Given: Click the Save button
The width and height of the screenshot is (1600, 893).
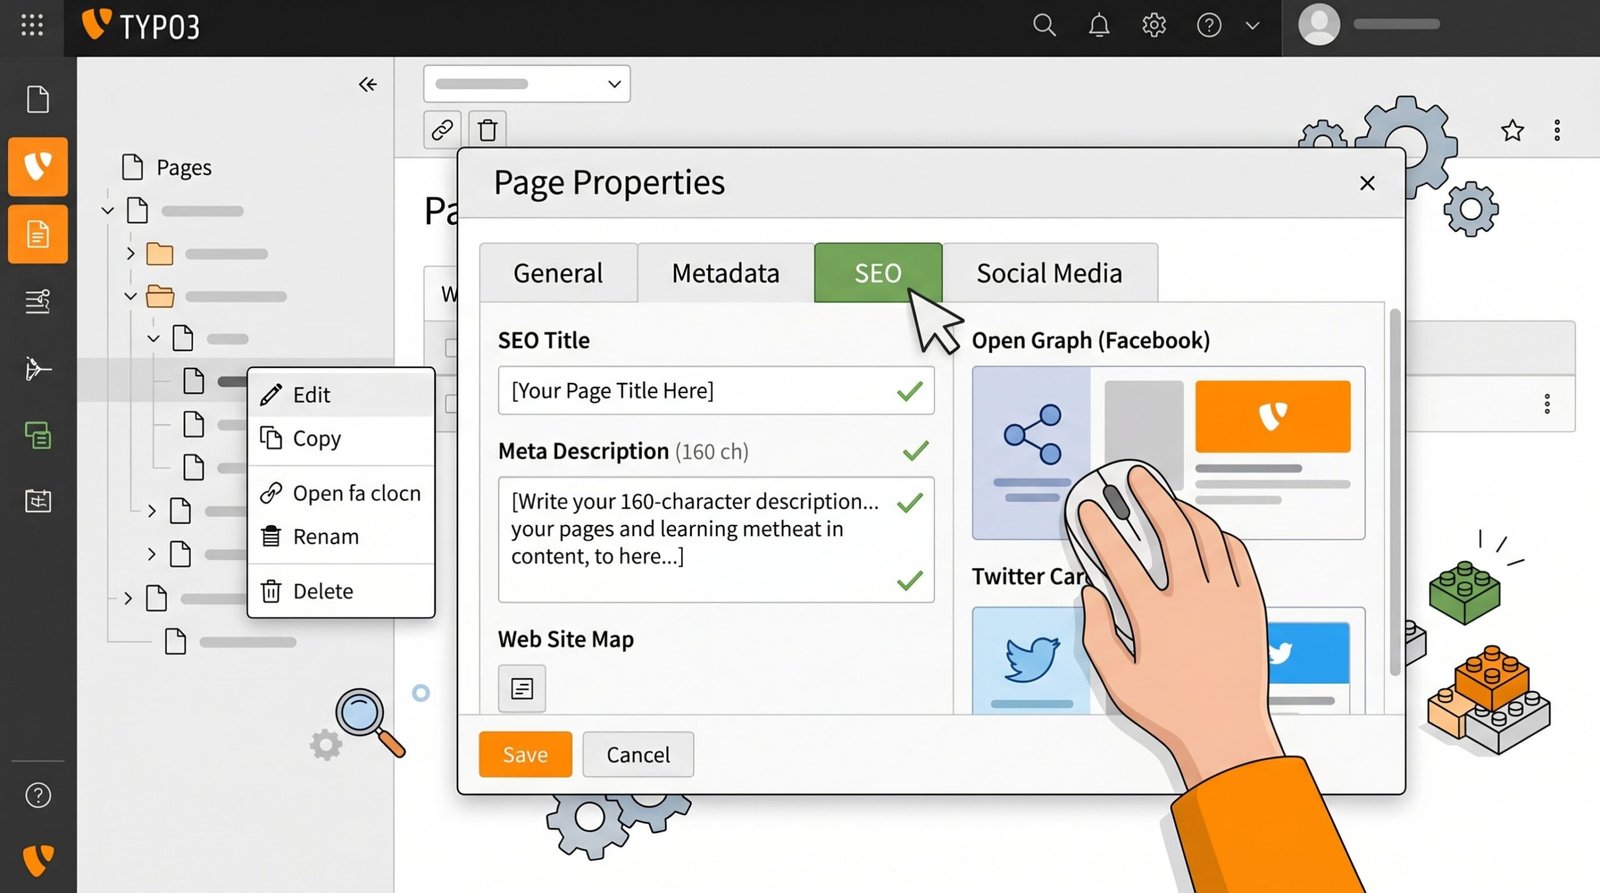Looking at the screenshot, I should point(525,755).
